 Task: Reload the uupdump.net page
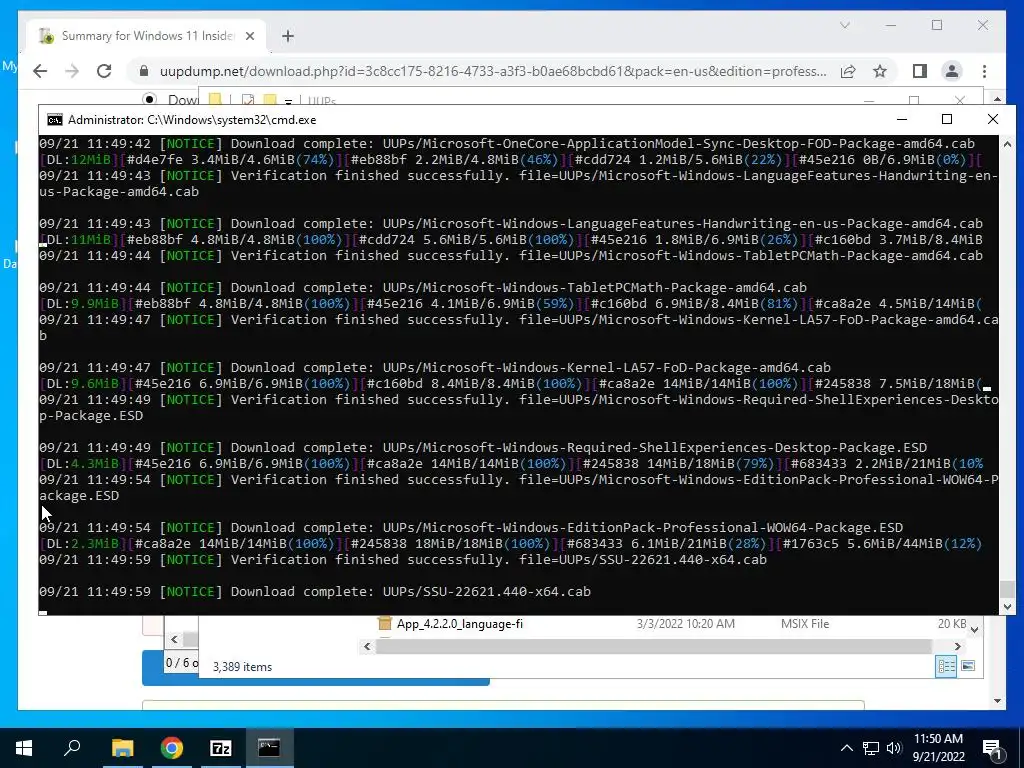click(104, 71)
